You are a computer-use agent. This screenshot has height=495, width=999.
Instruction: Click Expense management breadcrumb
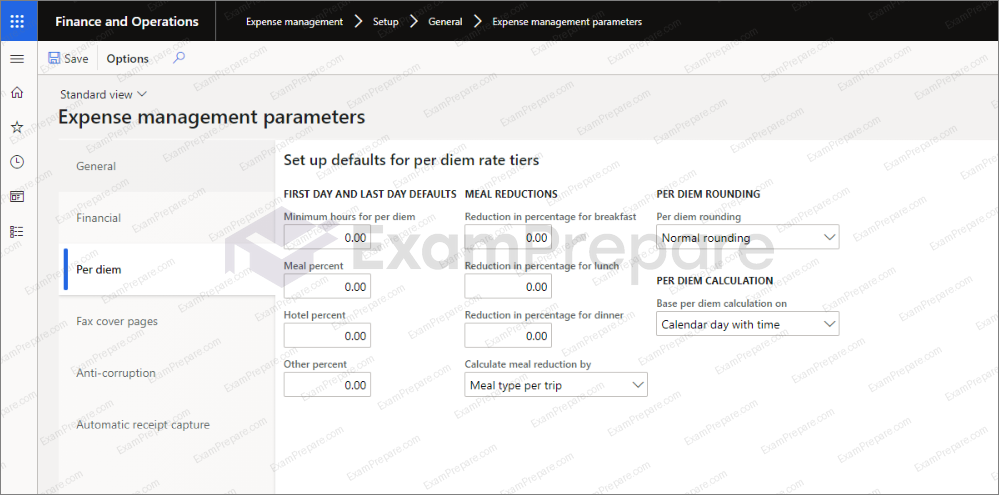pos(294,22)
